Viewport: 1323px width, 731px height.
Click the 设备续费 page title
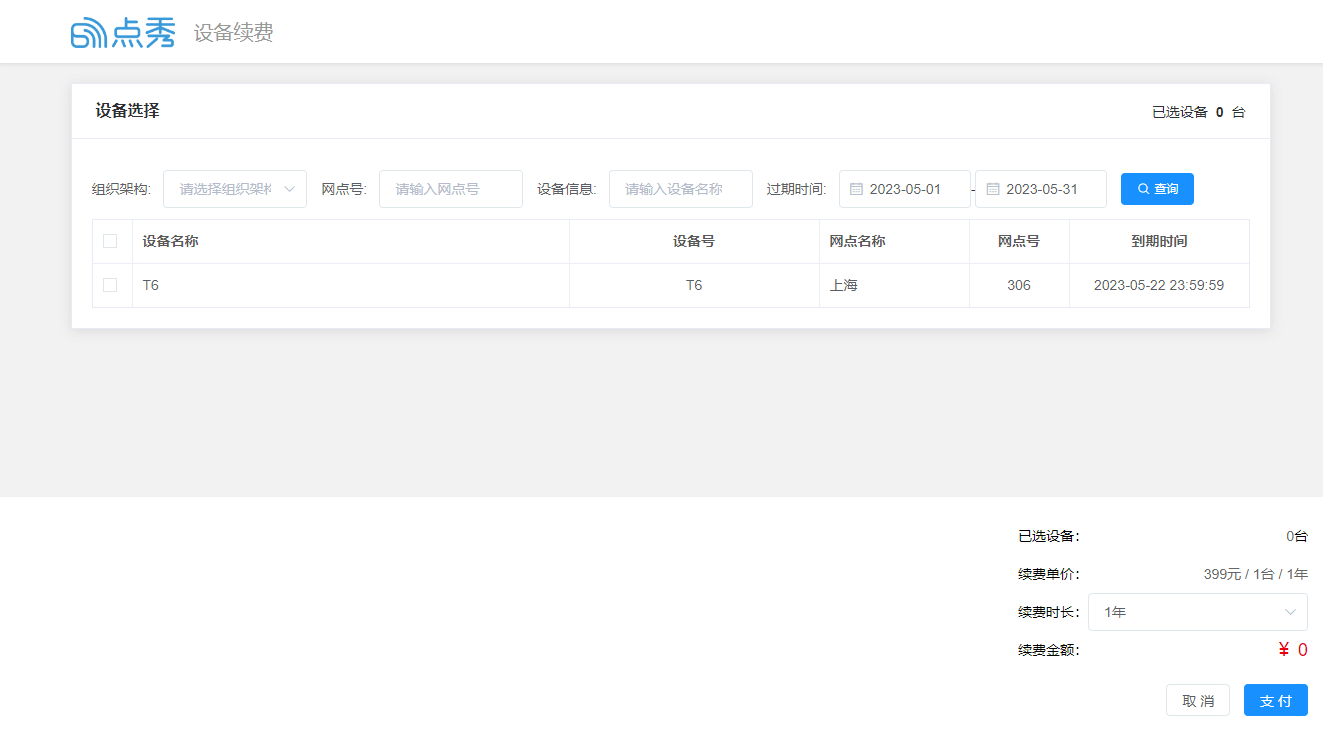coord(233,33)
